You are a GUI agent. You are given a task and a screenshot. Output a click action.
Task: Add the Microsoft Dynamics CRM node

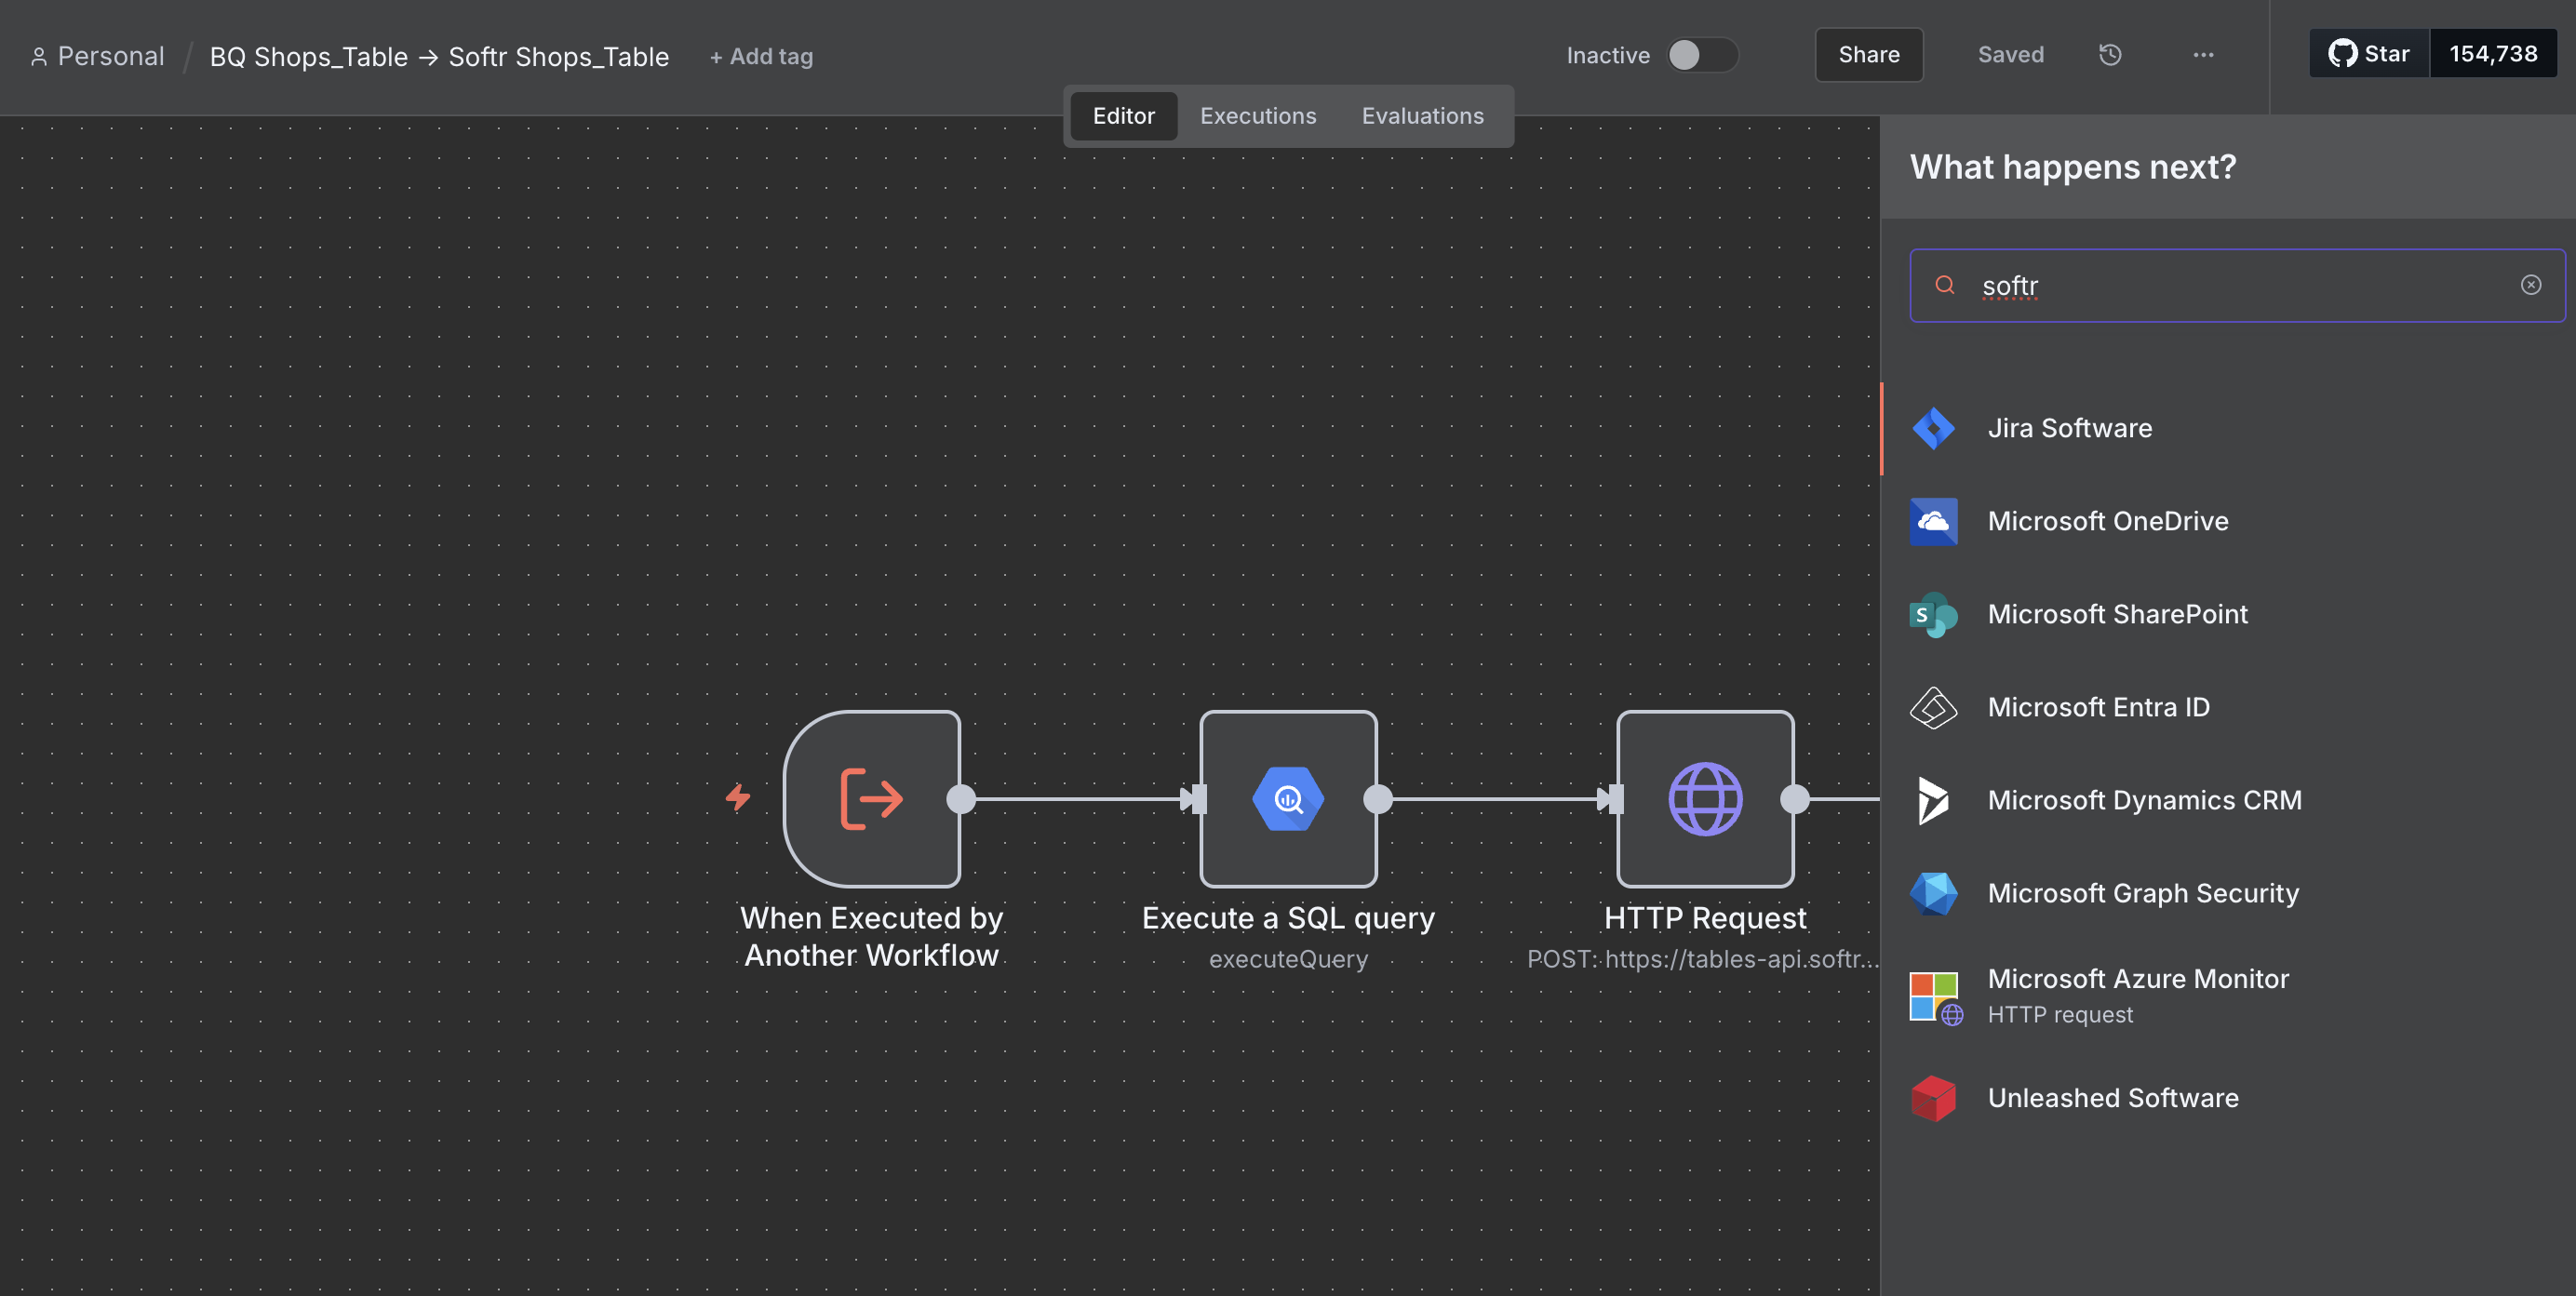(x=2144, y=800)
